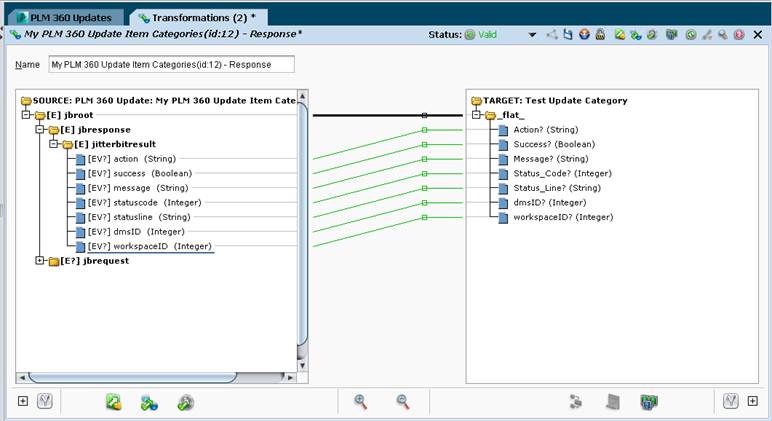Click the blue database icon at bottom right
The image size is (772, 421).
point(649,402)
